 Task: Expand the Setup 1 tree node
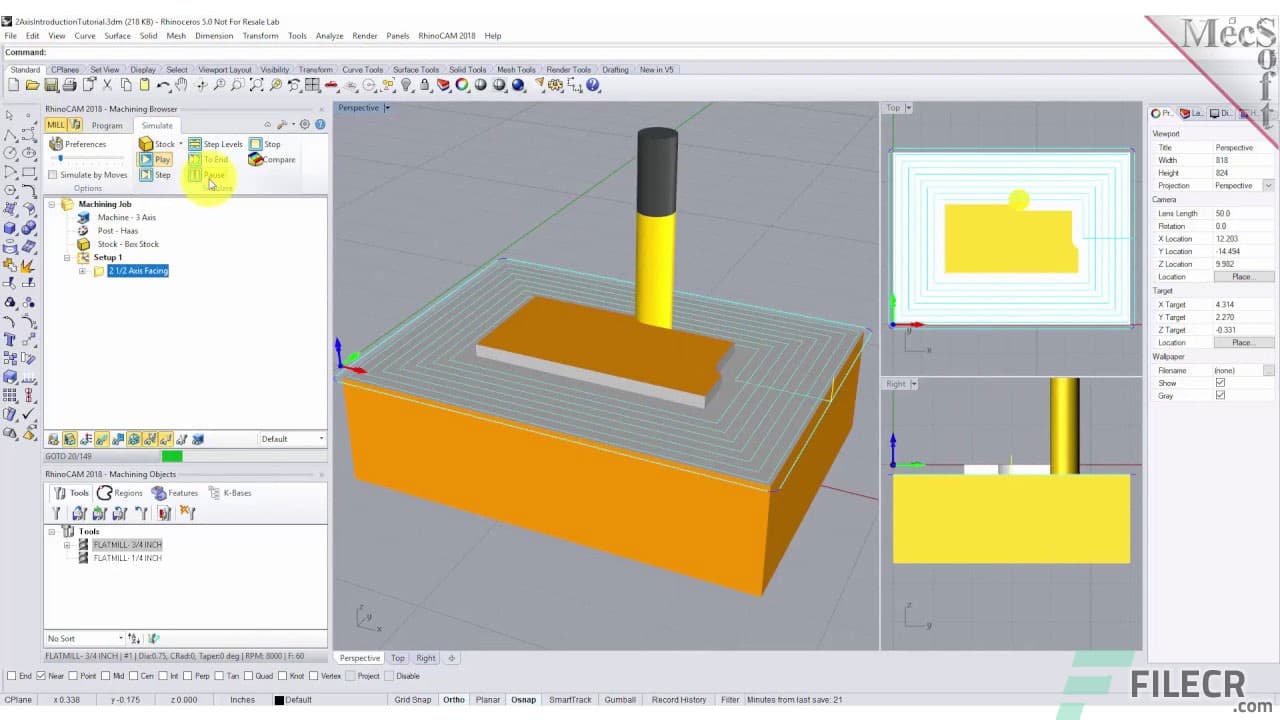[x=67, y=257]
